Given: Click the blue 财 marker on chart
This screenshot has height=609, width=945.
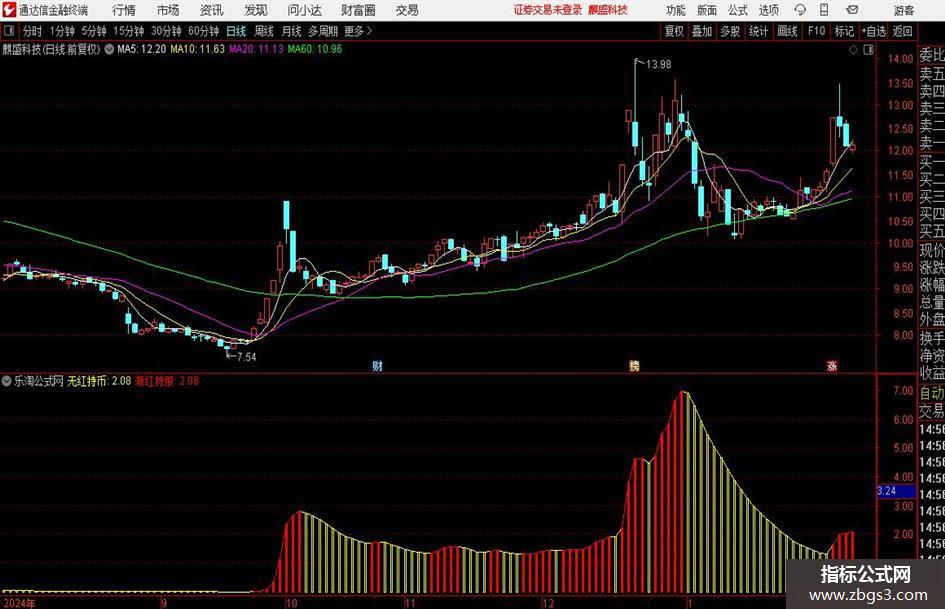Looking at the screenshot, I should pyautogui.click(x=377, y=365).
